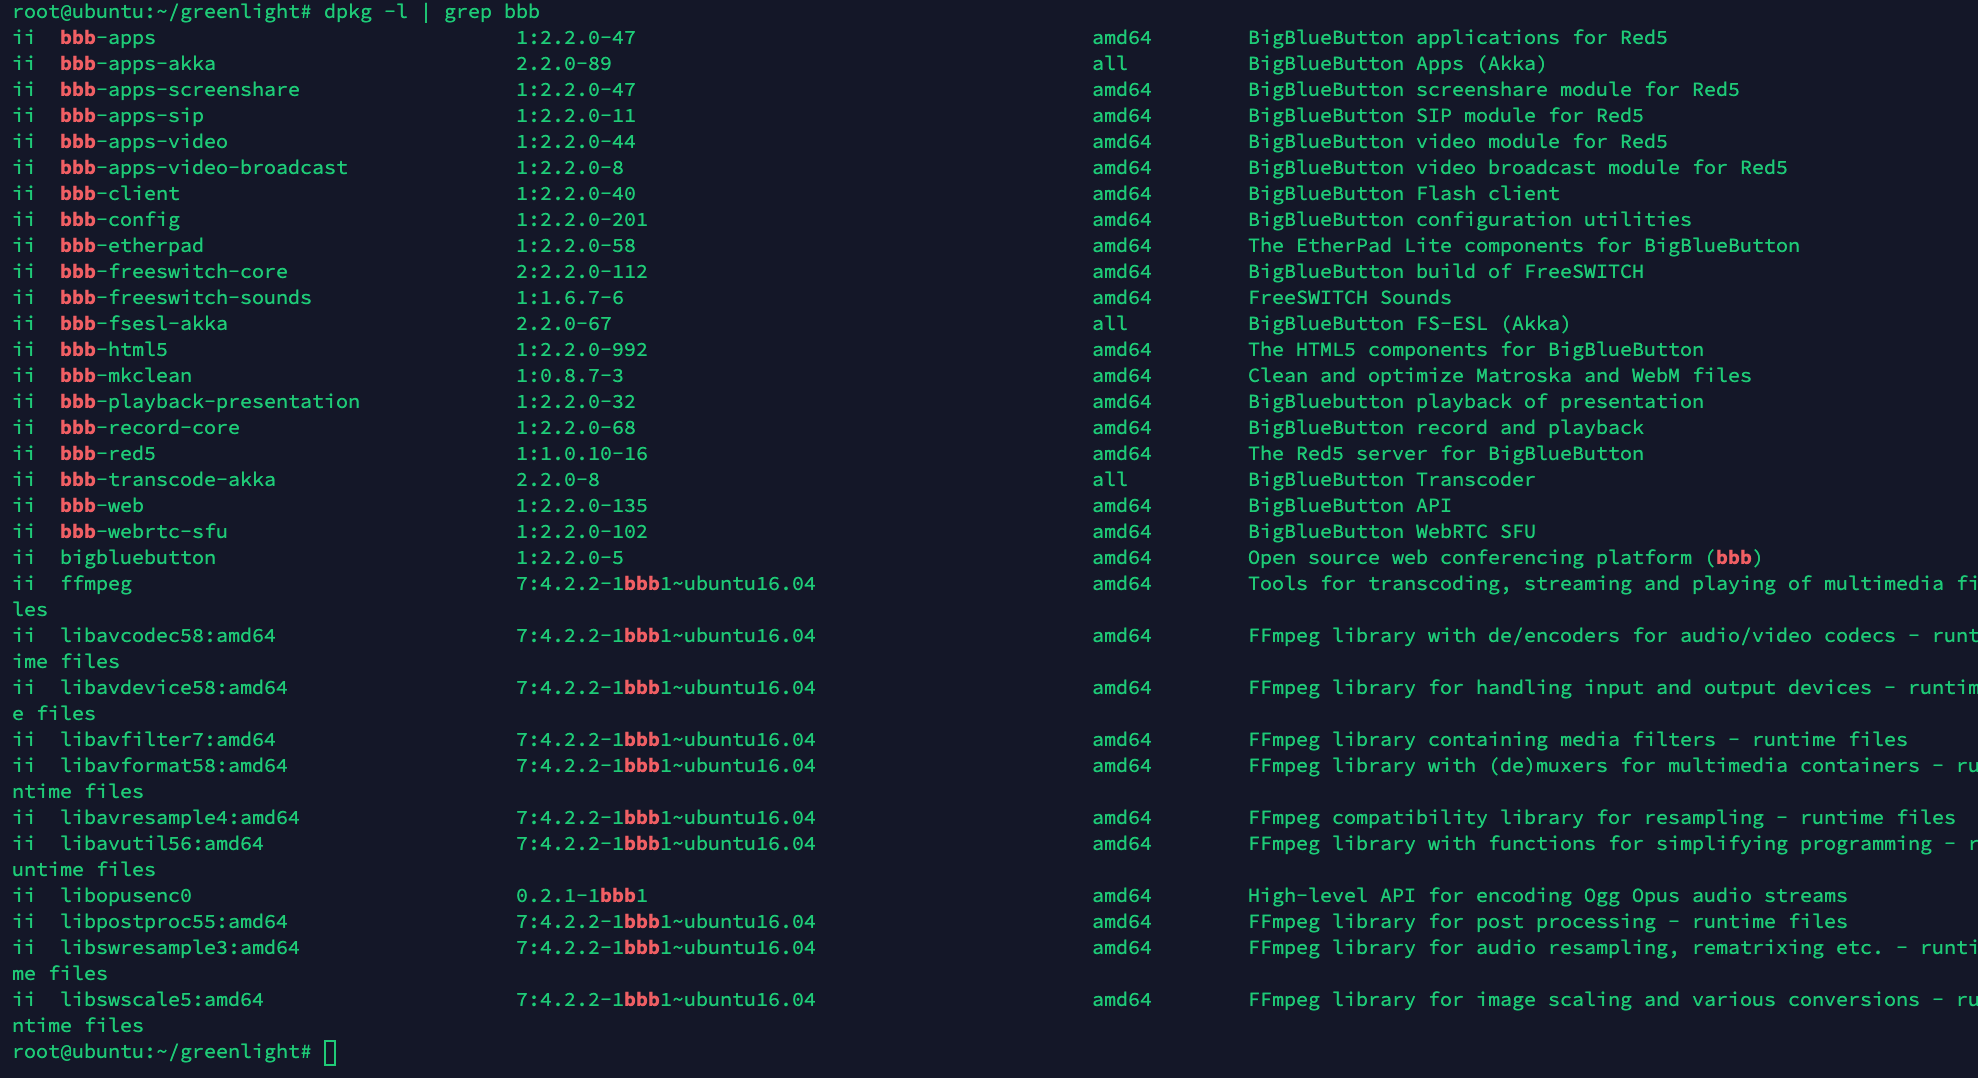
Task: Select the bbb-apps-screenshare package name
Action: [x=180, y=90]
